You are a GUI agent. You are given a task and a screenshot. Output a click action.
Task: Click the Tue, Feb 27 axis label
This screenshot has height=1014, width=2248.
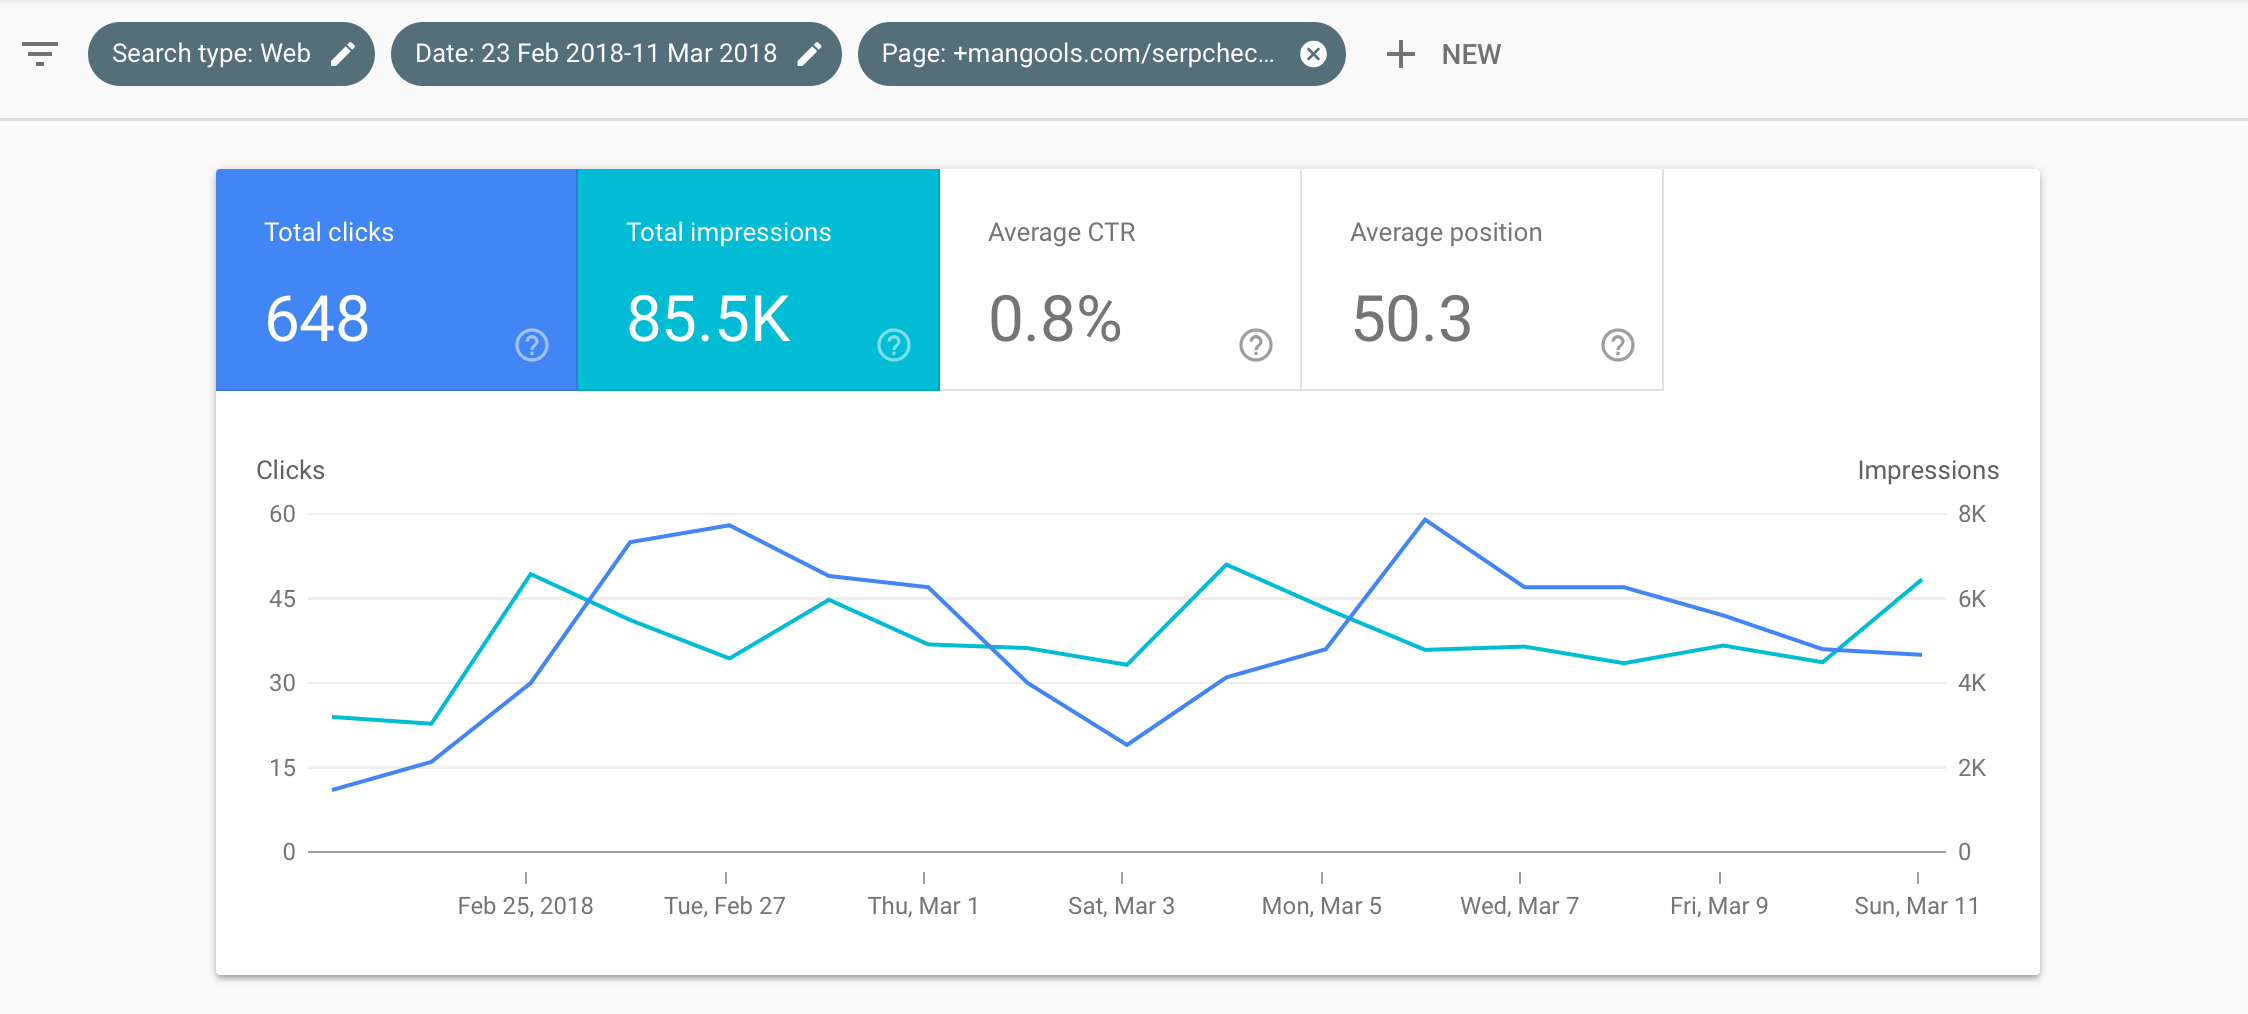725,906
